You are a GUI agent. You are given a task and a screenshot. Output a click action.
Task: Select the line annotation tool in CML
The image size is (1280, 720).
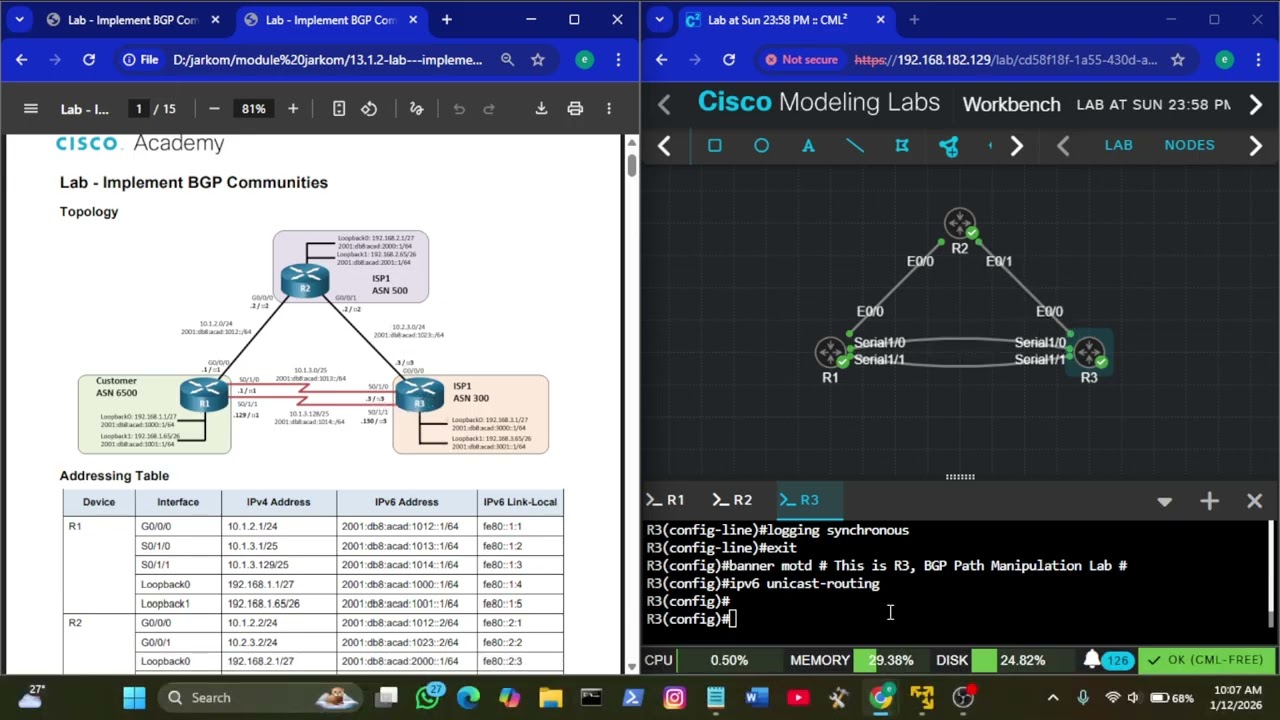pos(855,146)
